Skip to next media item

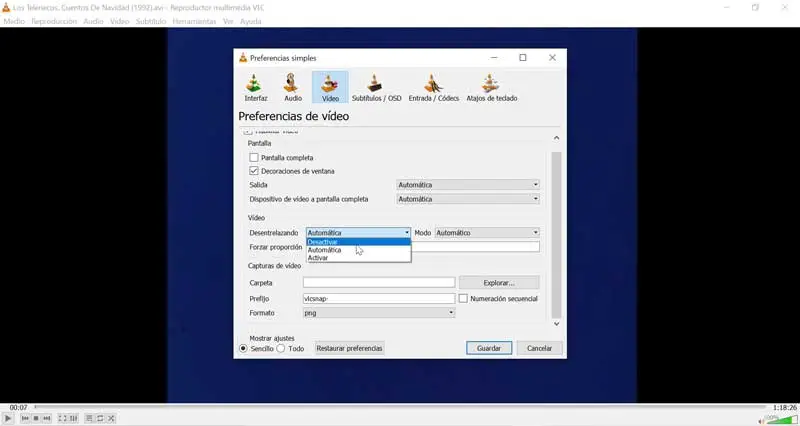(x=47, y=418)
